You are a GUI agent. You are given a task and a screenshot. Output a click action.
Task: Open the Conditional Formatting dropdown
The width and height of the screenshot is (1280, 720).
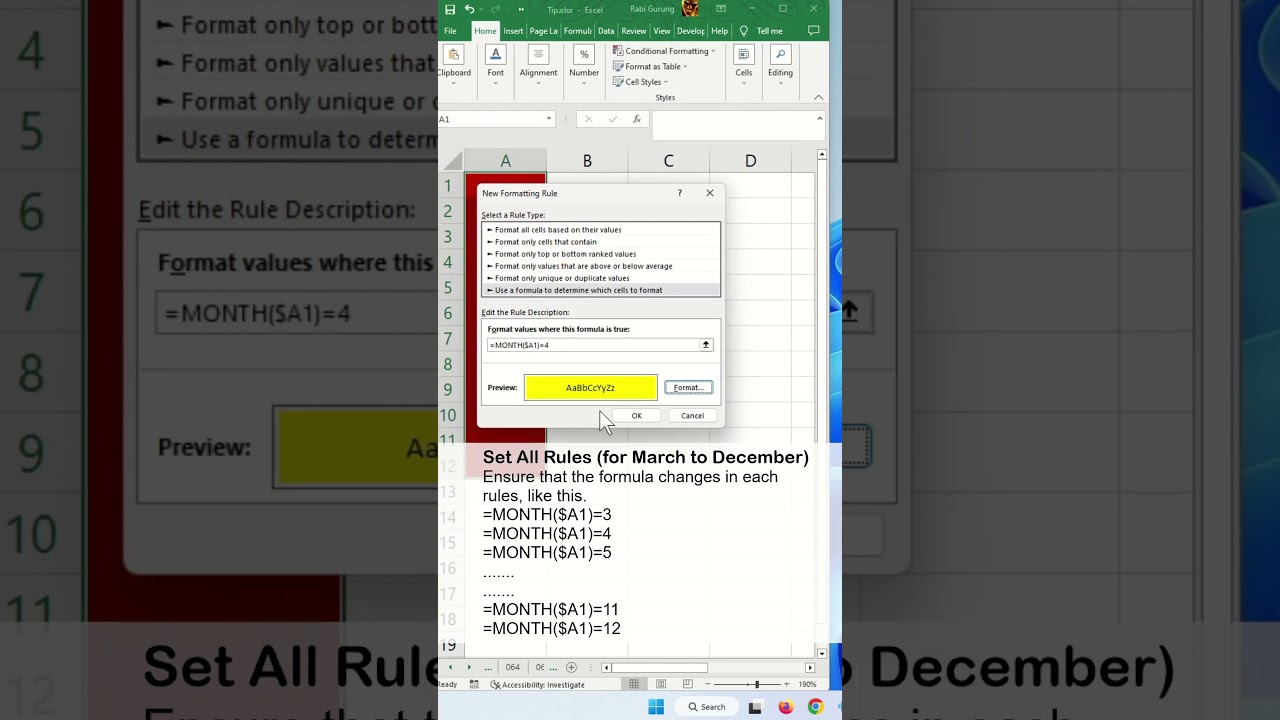664,51
